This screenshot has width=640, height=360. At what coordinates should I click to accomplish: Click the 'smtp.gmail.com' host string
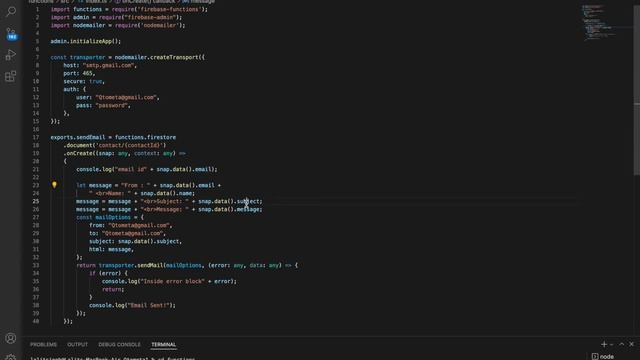(x=108, y=65)
